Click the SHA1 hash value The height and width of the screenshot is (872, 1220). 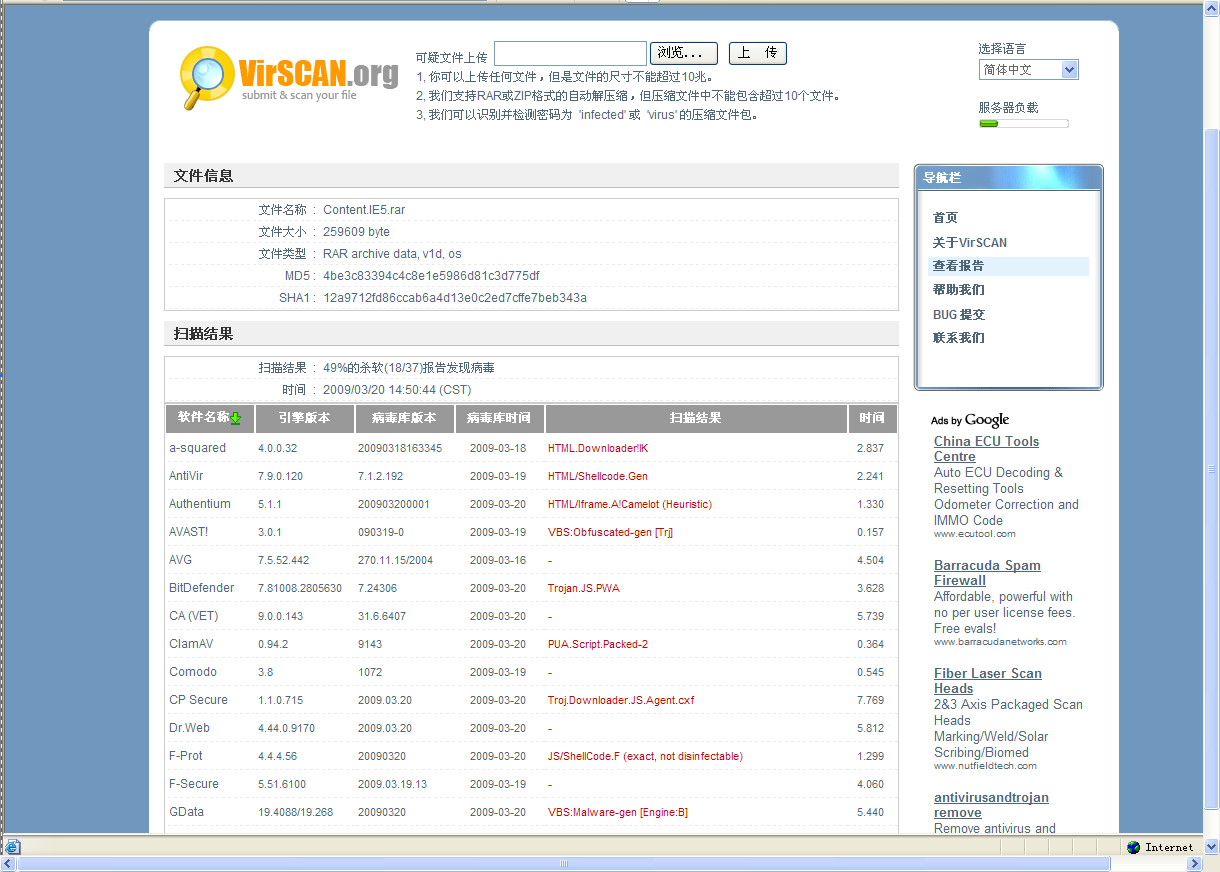click(x=455, y=298)
